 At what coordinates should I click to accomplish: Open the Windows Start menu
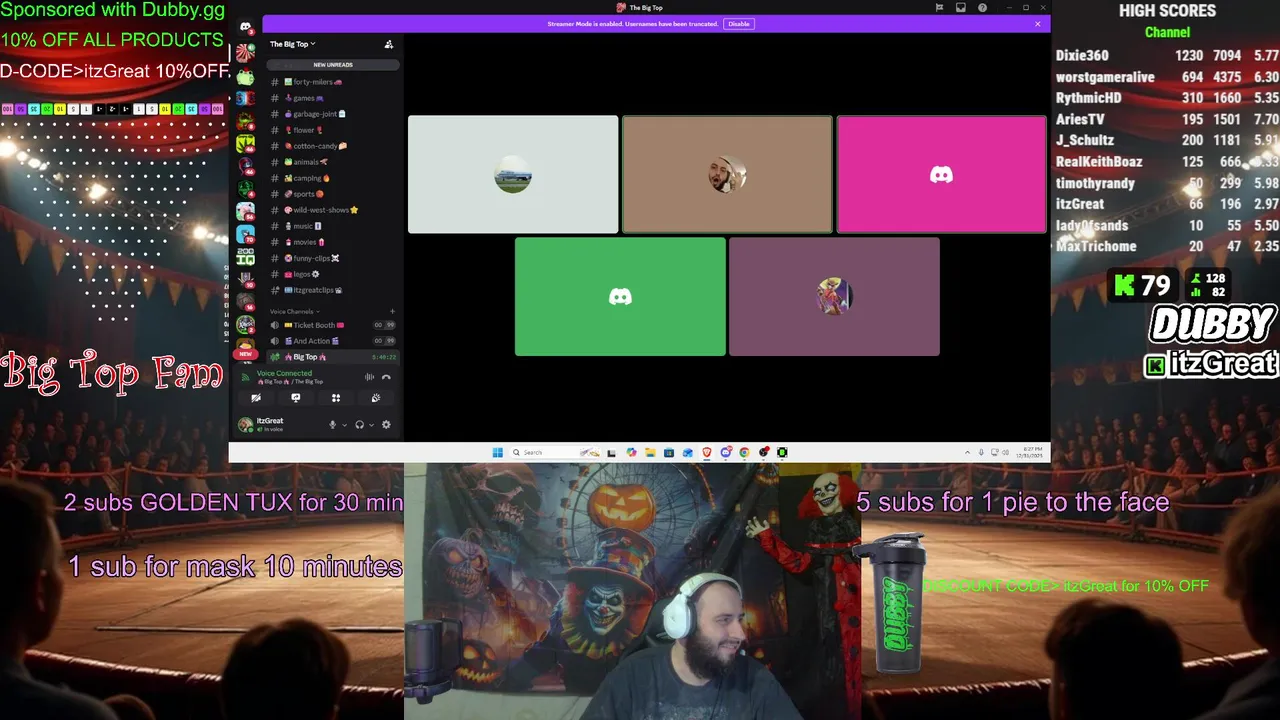(497, 452)
